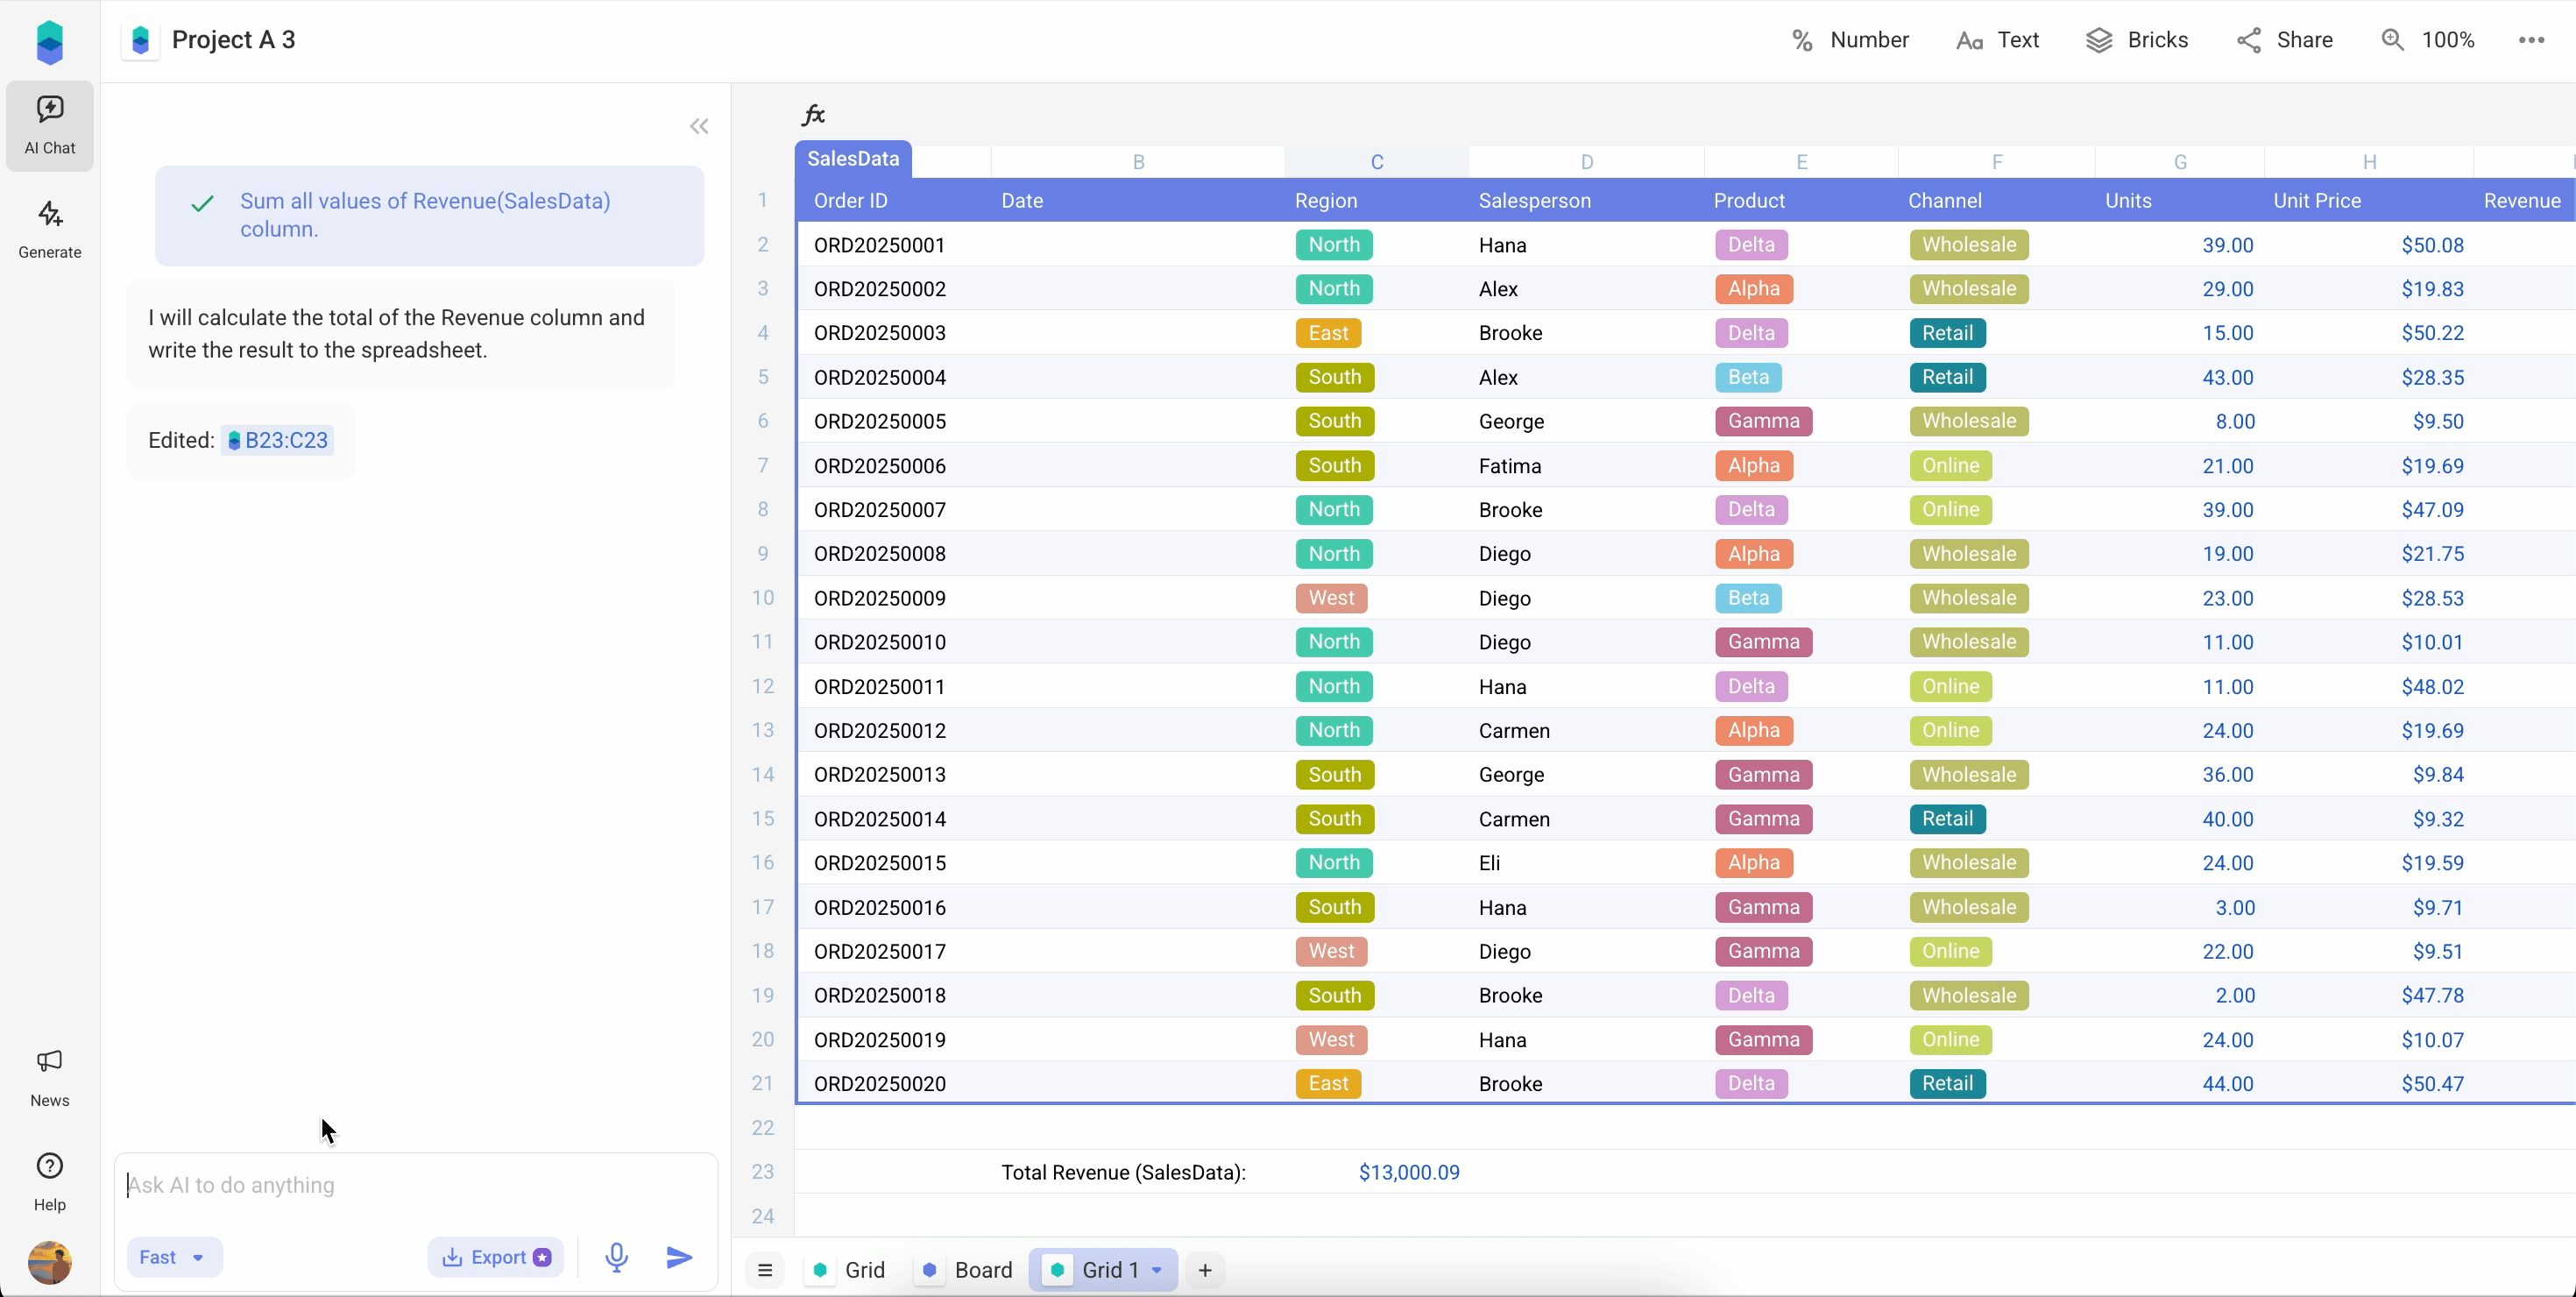
Task: Switch to the Board tab
Action: tap(966, 1270)
